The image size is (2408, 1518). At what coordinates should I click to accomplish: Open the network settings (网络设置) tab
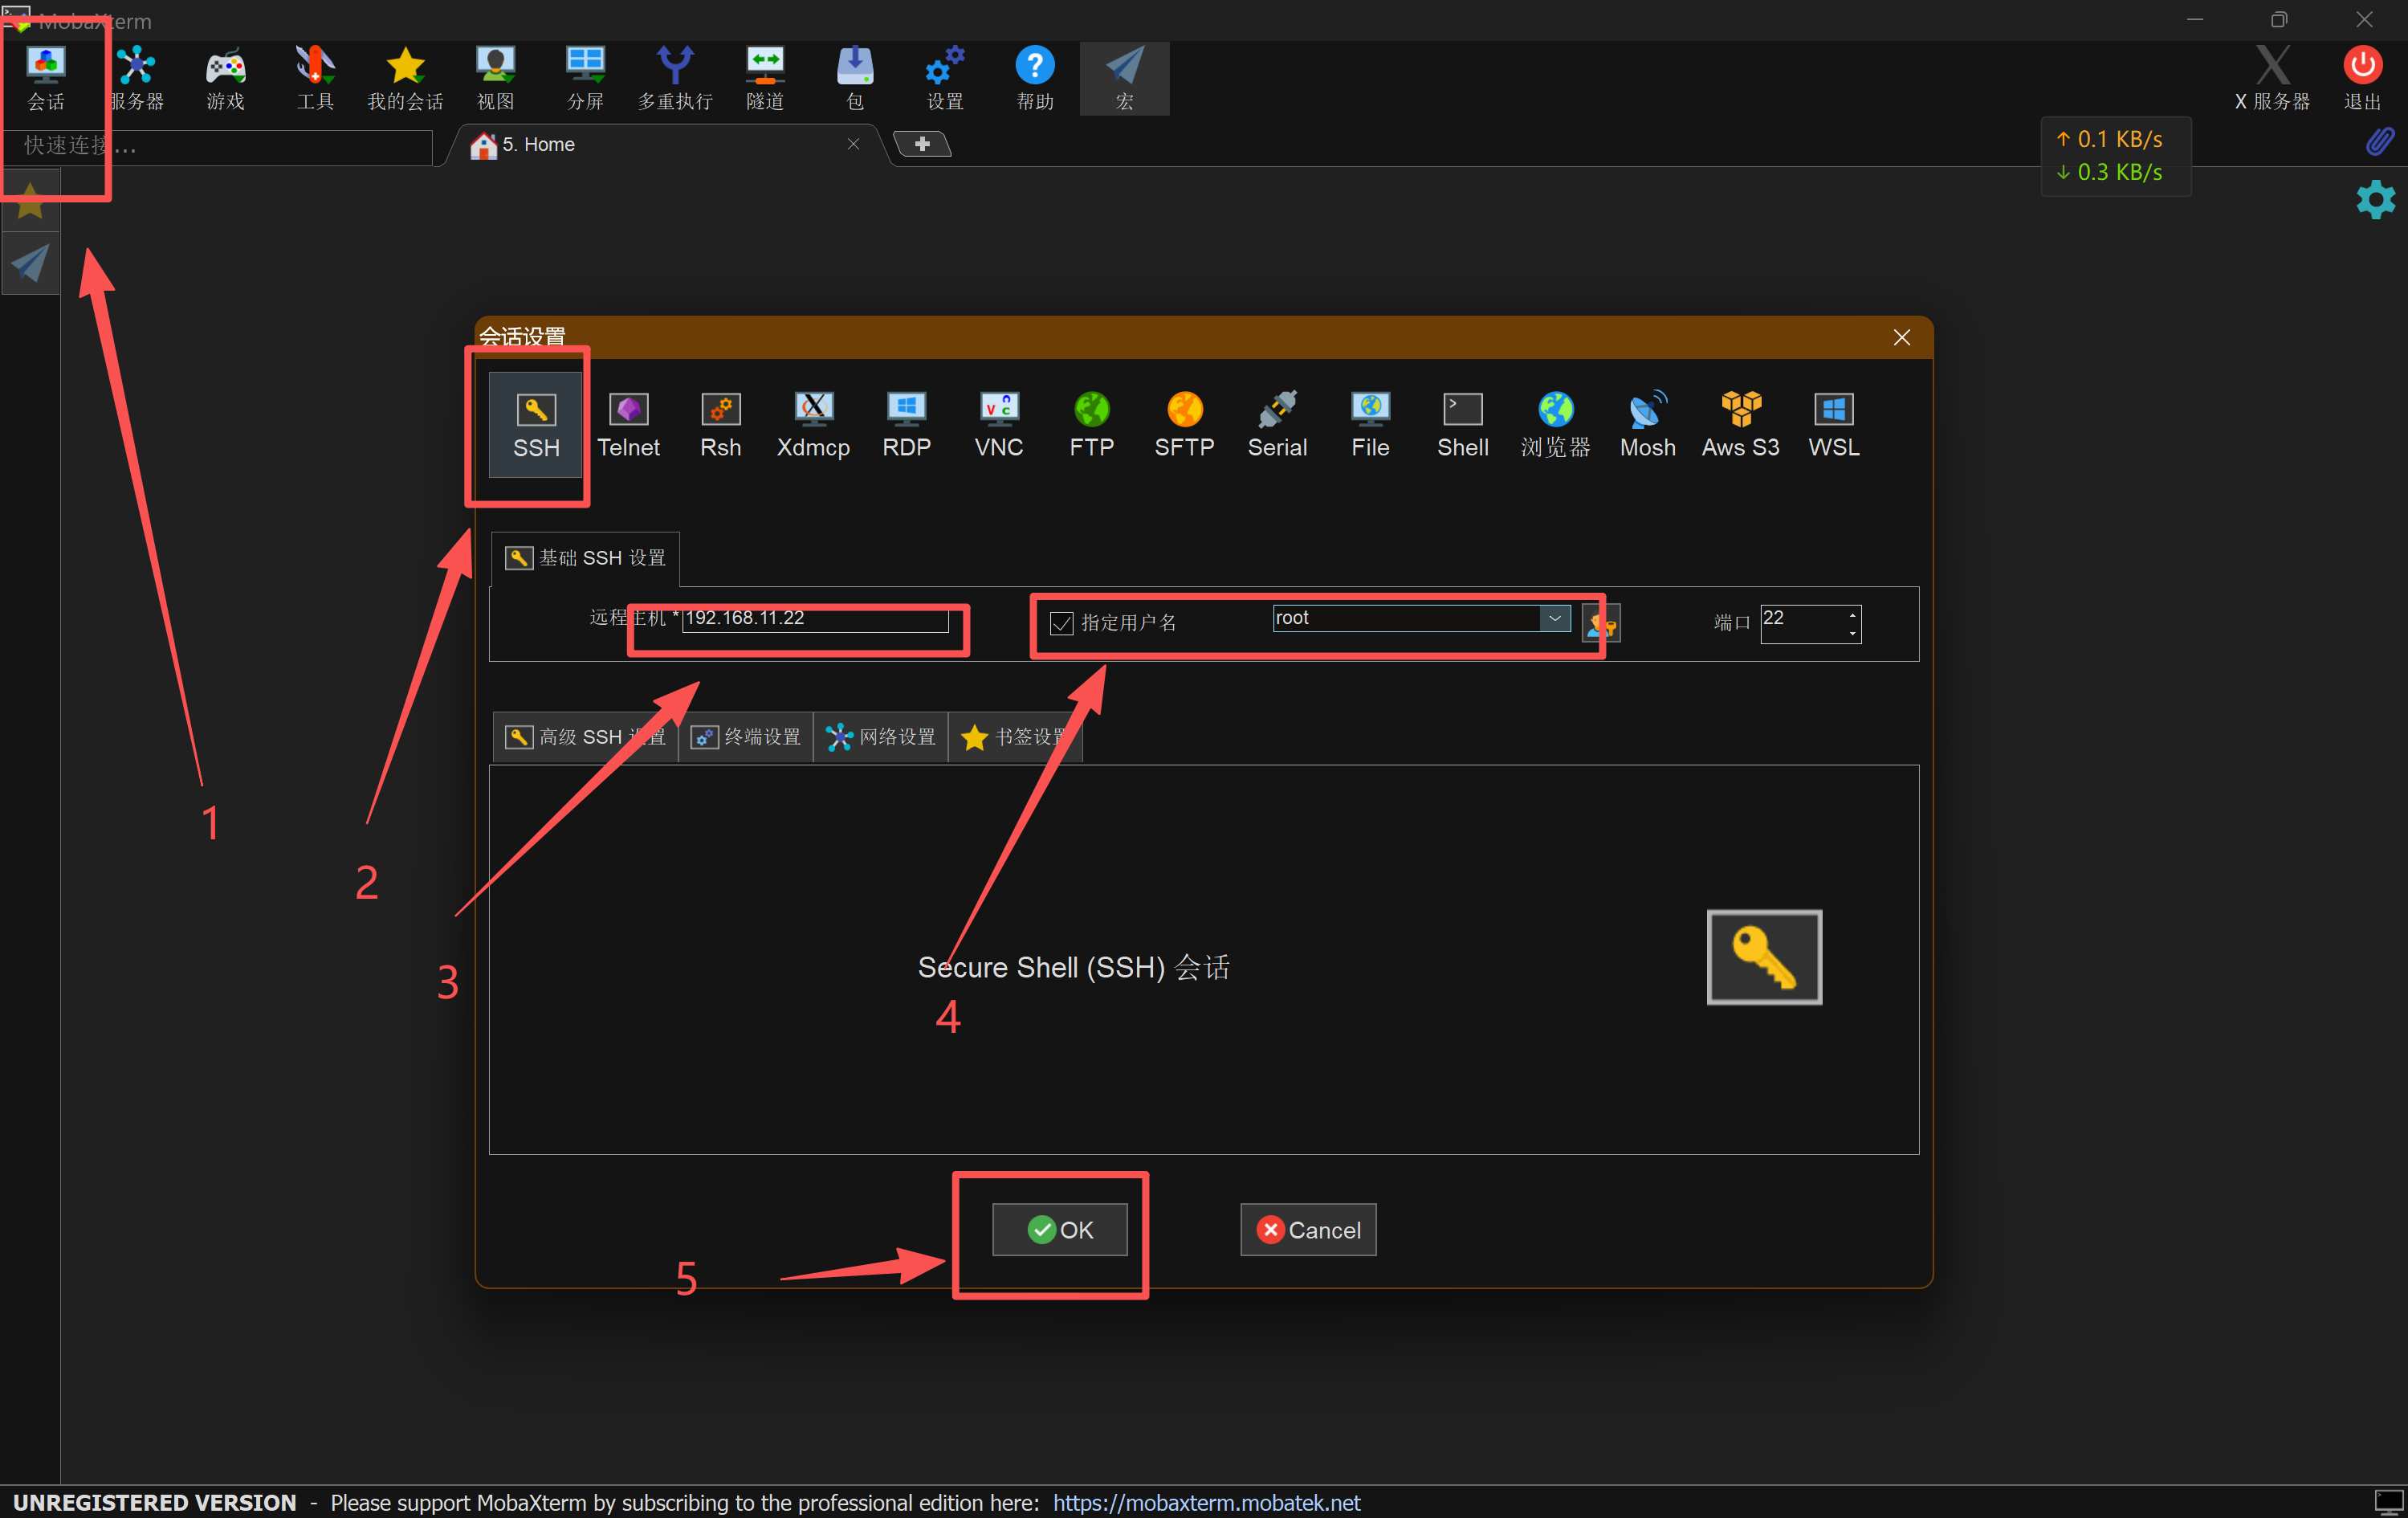881,737
